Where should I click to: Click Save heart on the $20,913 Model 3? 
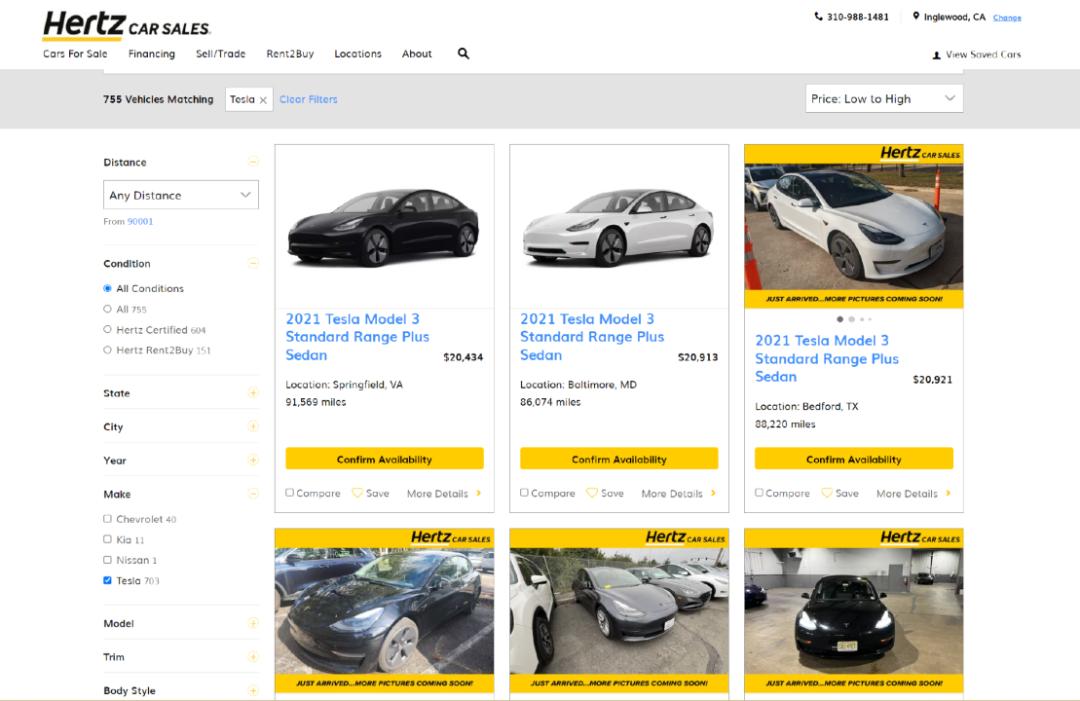tap(592, 493)
